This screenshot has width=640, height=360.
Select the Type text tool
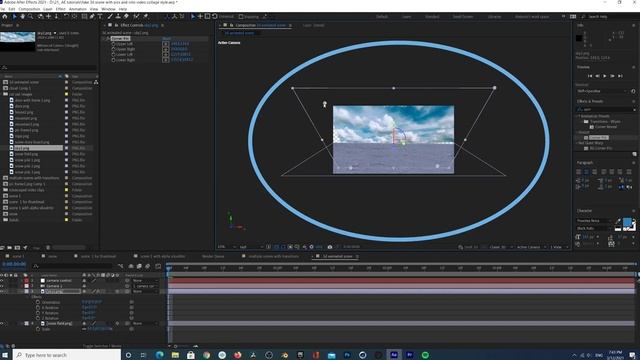[100, 16]
